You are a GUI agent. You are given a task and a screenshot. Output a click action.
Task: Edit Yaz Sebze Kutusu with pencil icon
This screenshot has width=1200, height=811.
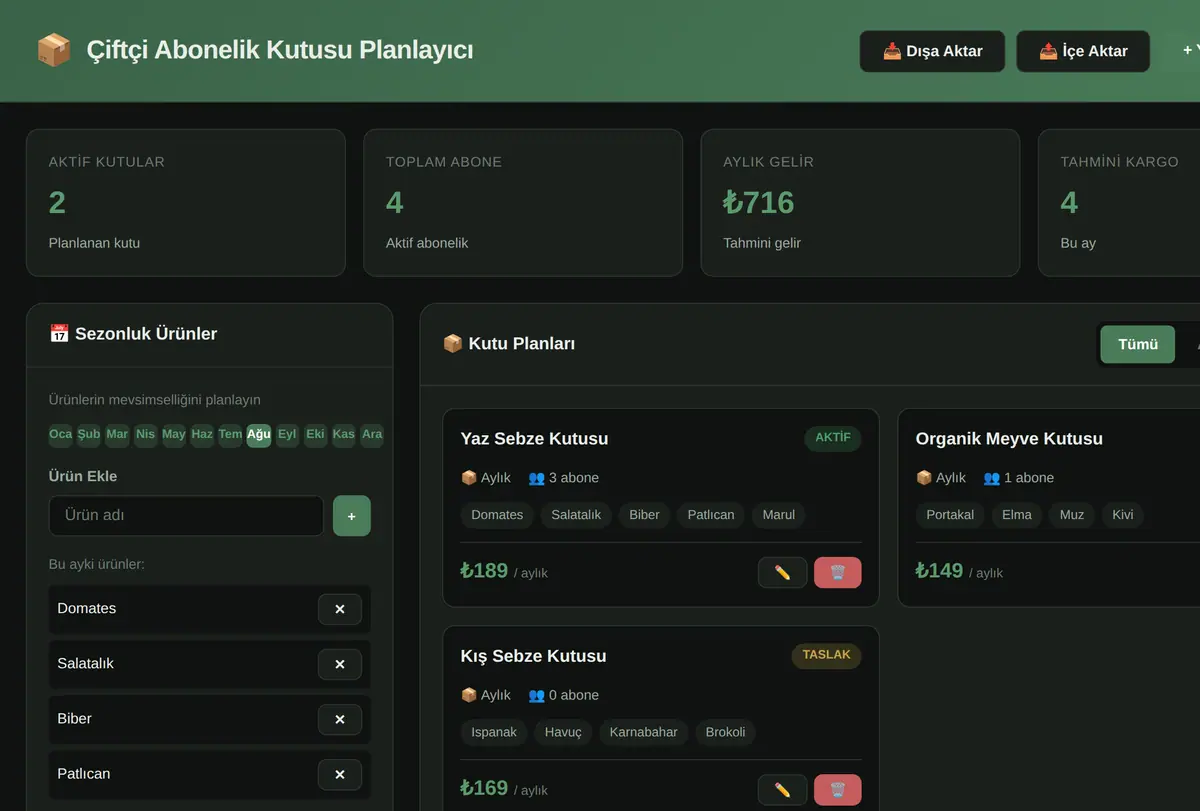coord(783,573)
